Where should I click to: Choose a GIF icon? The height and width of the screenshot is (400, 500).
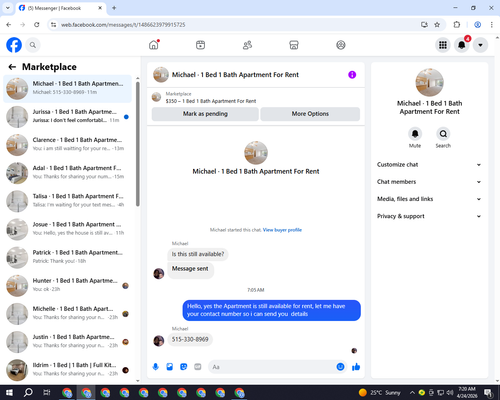click(x=198, y=367)
